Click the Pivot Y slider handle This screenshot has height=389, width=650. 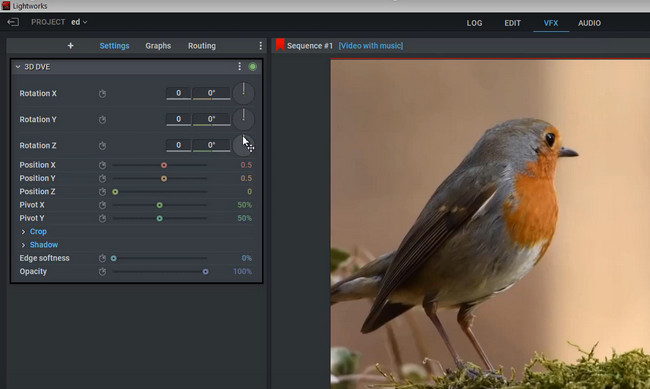(x=159, y=218)
